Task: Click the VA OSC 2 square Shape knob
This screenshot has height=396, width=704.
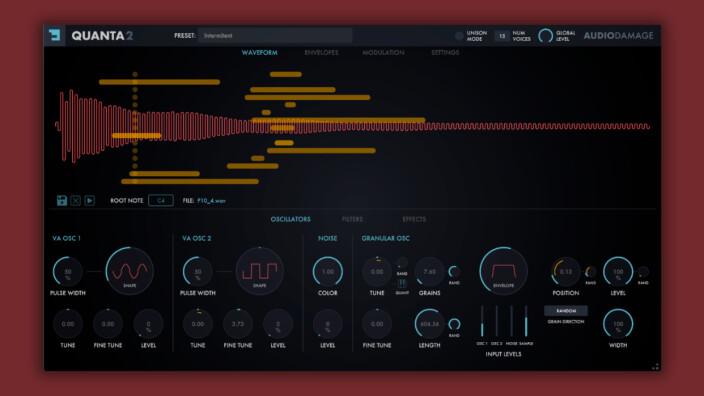Action: click(x=260, y=271)
